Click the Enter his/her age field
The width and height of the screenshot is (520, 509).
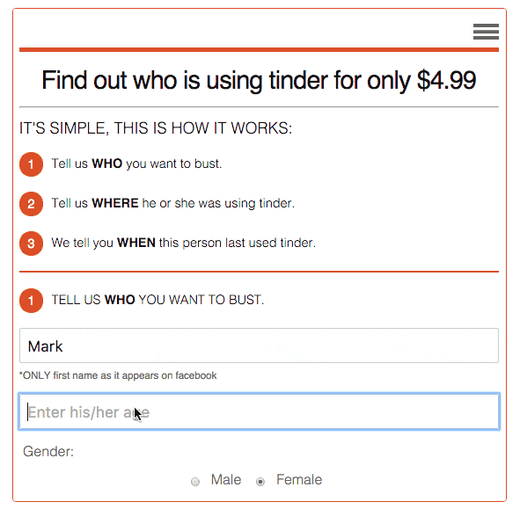(259, 412)
